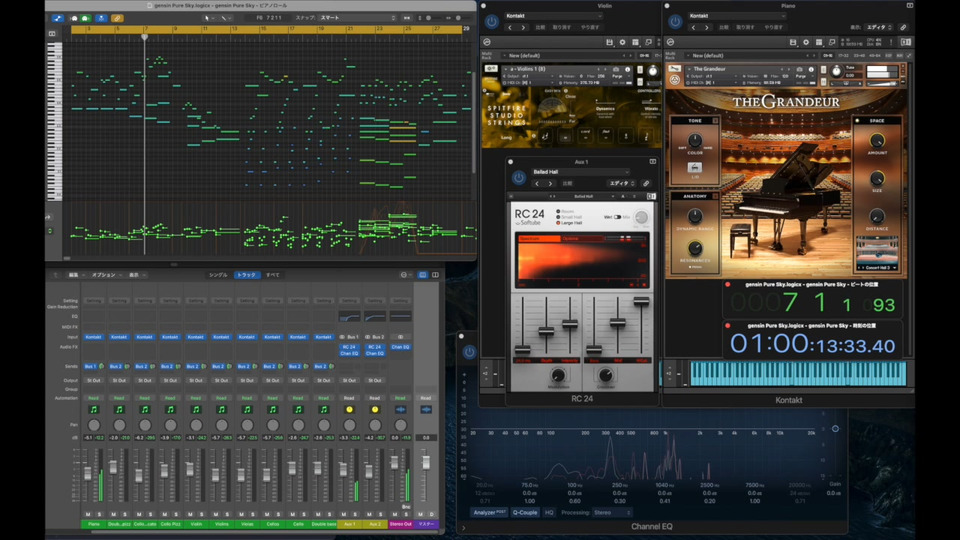Click the Violin channel volume fader
This screenshot has height=540, width=960.
point(190,470)
